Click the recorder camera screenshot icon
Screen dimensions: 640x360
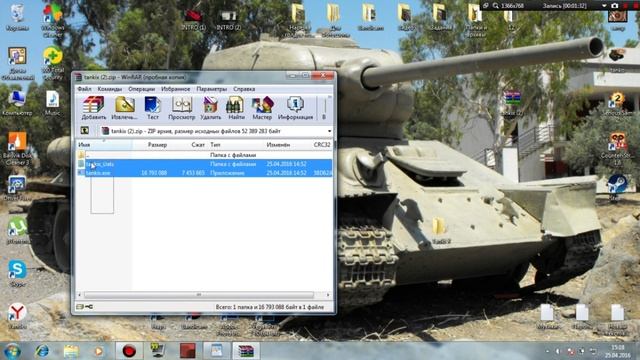[614, 6]
